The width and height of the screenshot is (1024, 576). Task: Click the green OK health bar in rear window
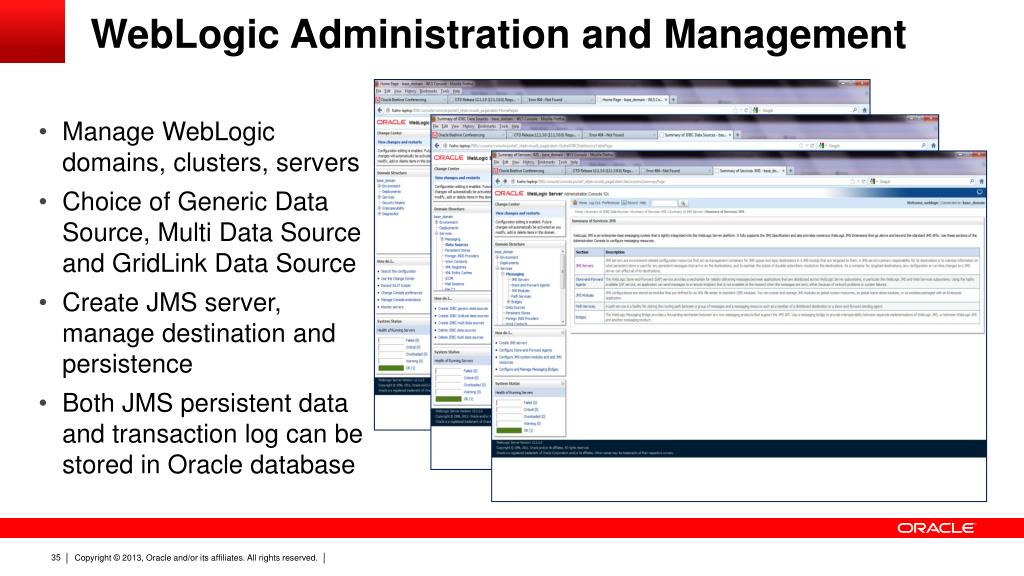point(391,368)
